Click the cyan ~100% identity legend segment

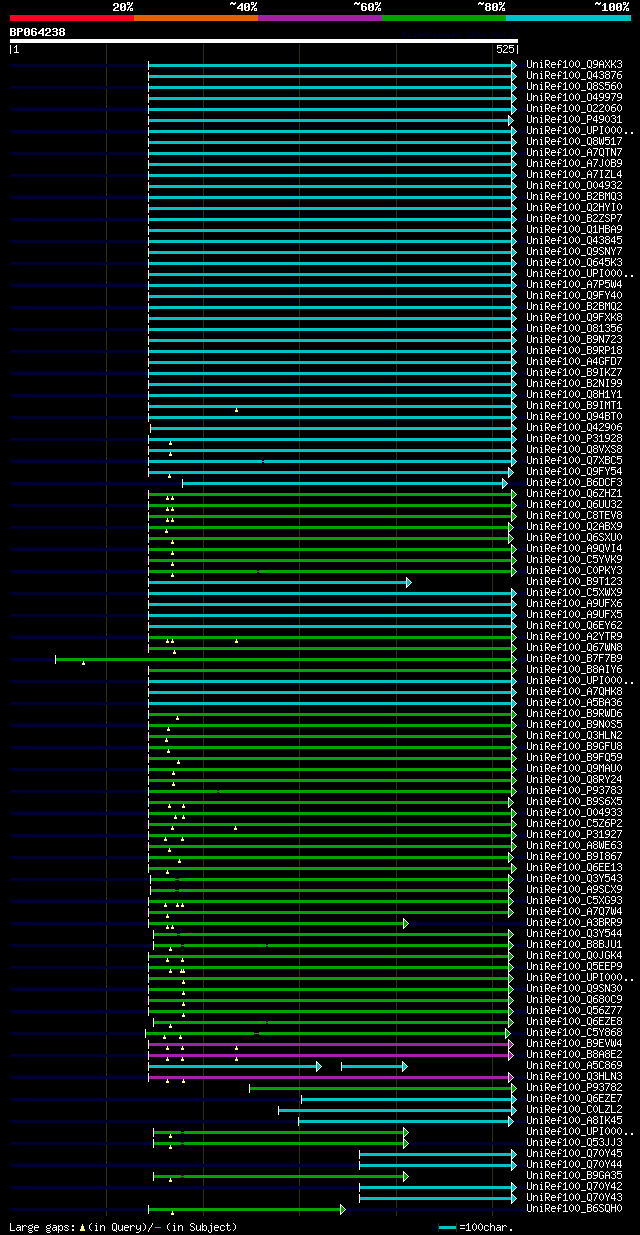click(568, 18)
